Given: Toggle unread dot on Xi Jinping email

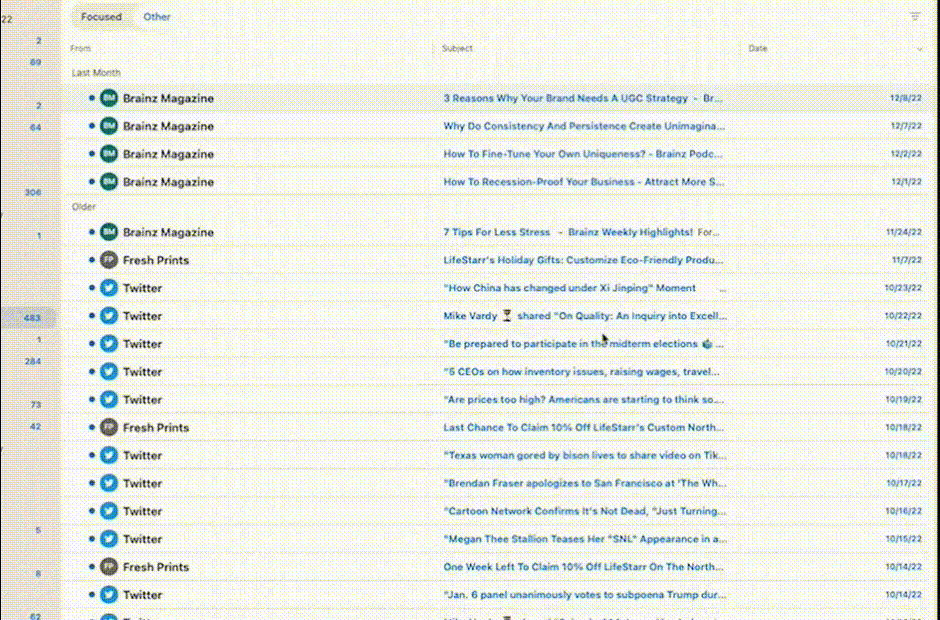Looking at the screenshot, I should click(x=92, y=288).
